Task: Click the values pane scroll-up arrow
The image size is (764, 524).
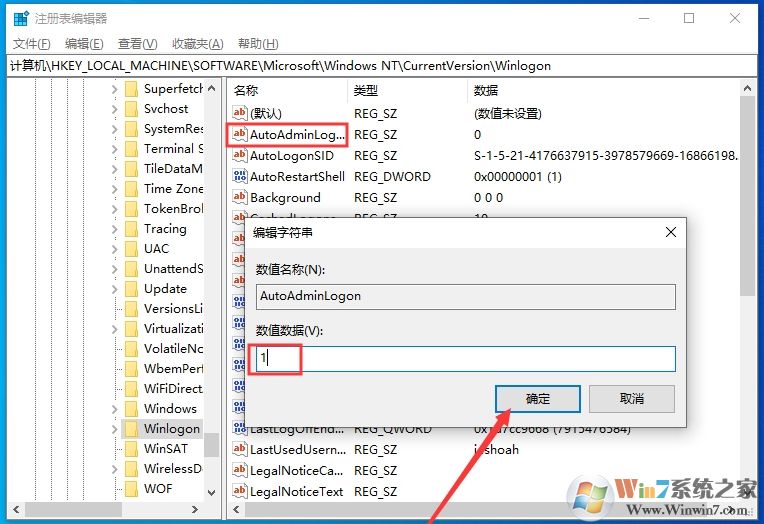Action: [x=747, y=88]
